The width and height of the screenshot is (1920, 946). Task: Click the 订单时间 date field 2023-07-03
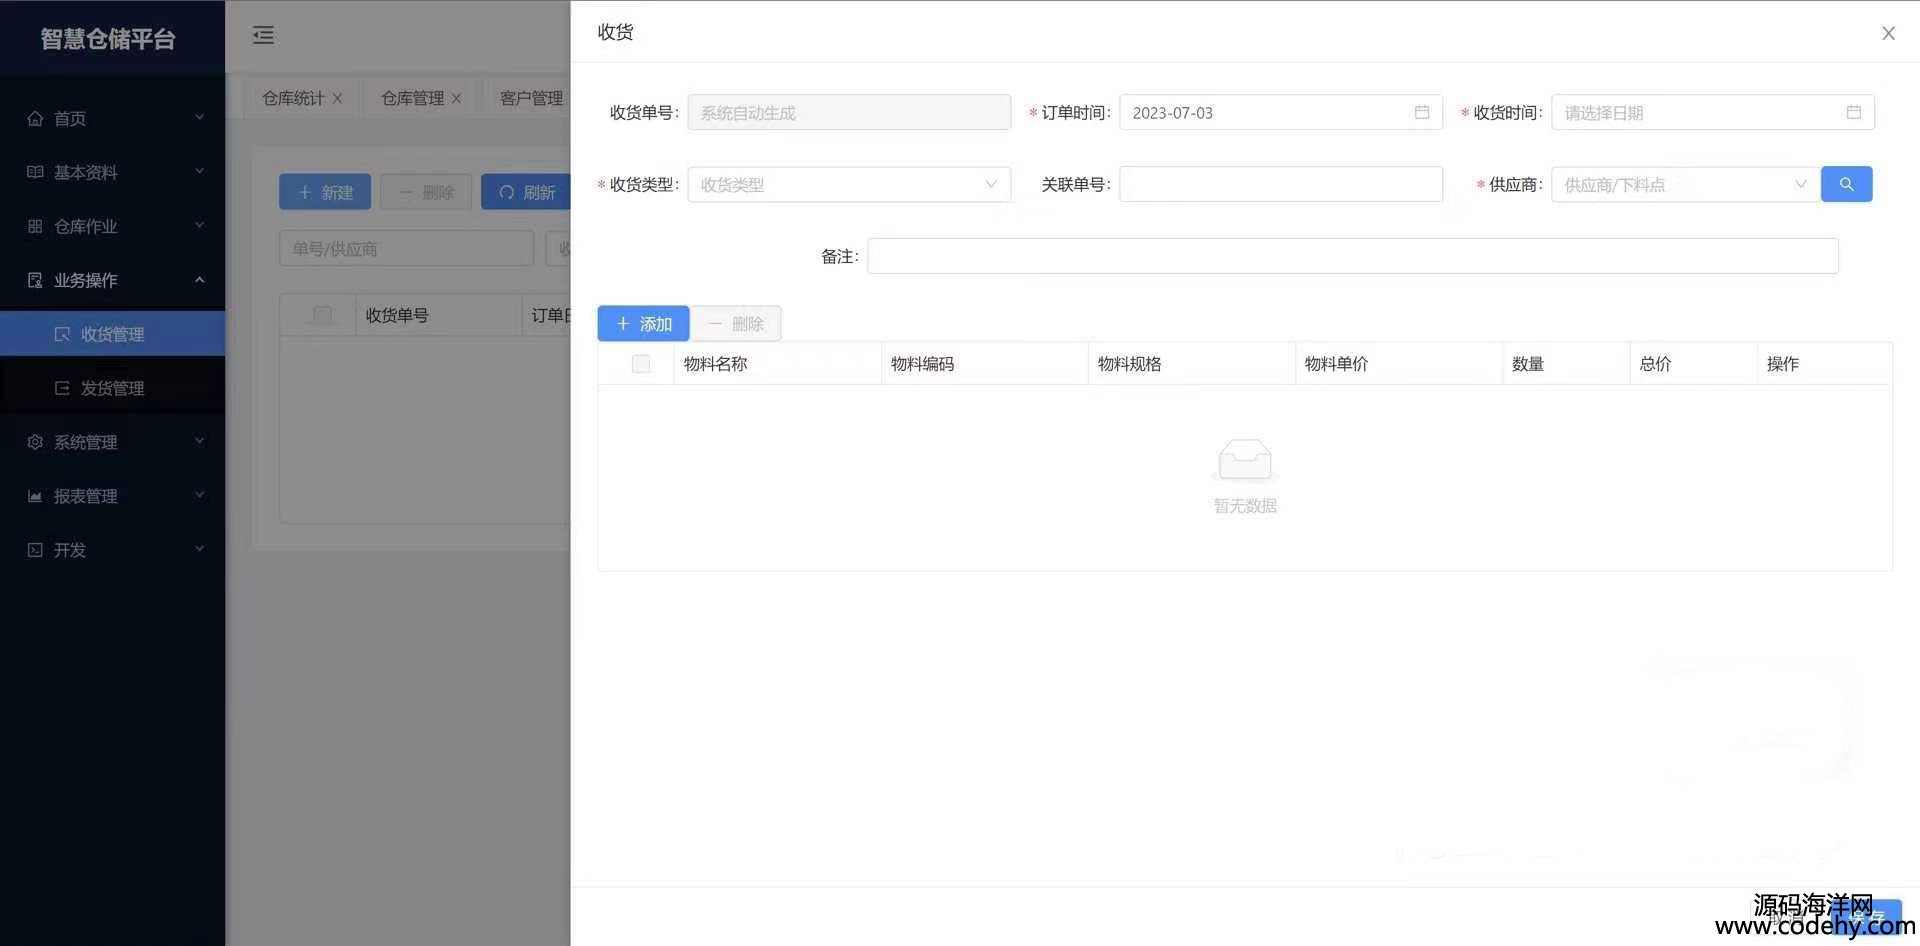[x=1281, y=112]
